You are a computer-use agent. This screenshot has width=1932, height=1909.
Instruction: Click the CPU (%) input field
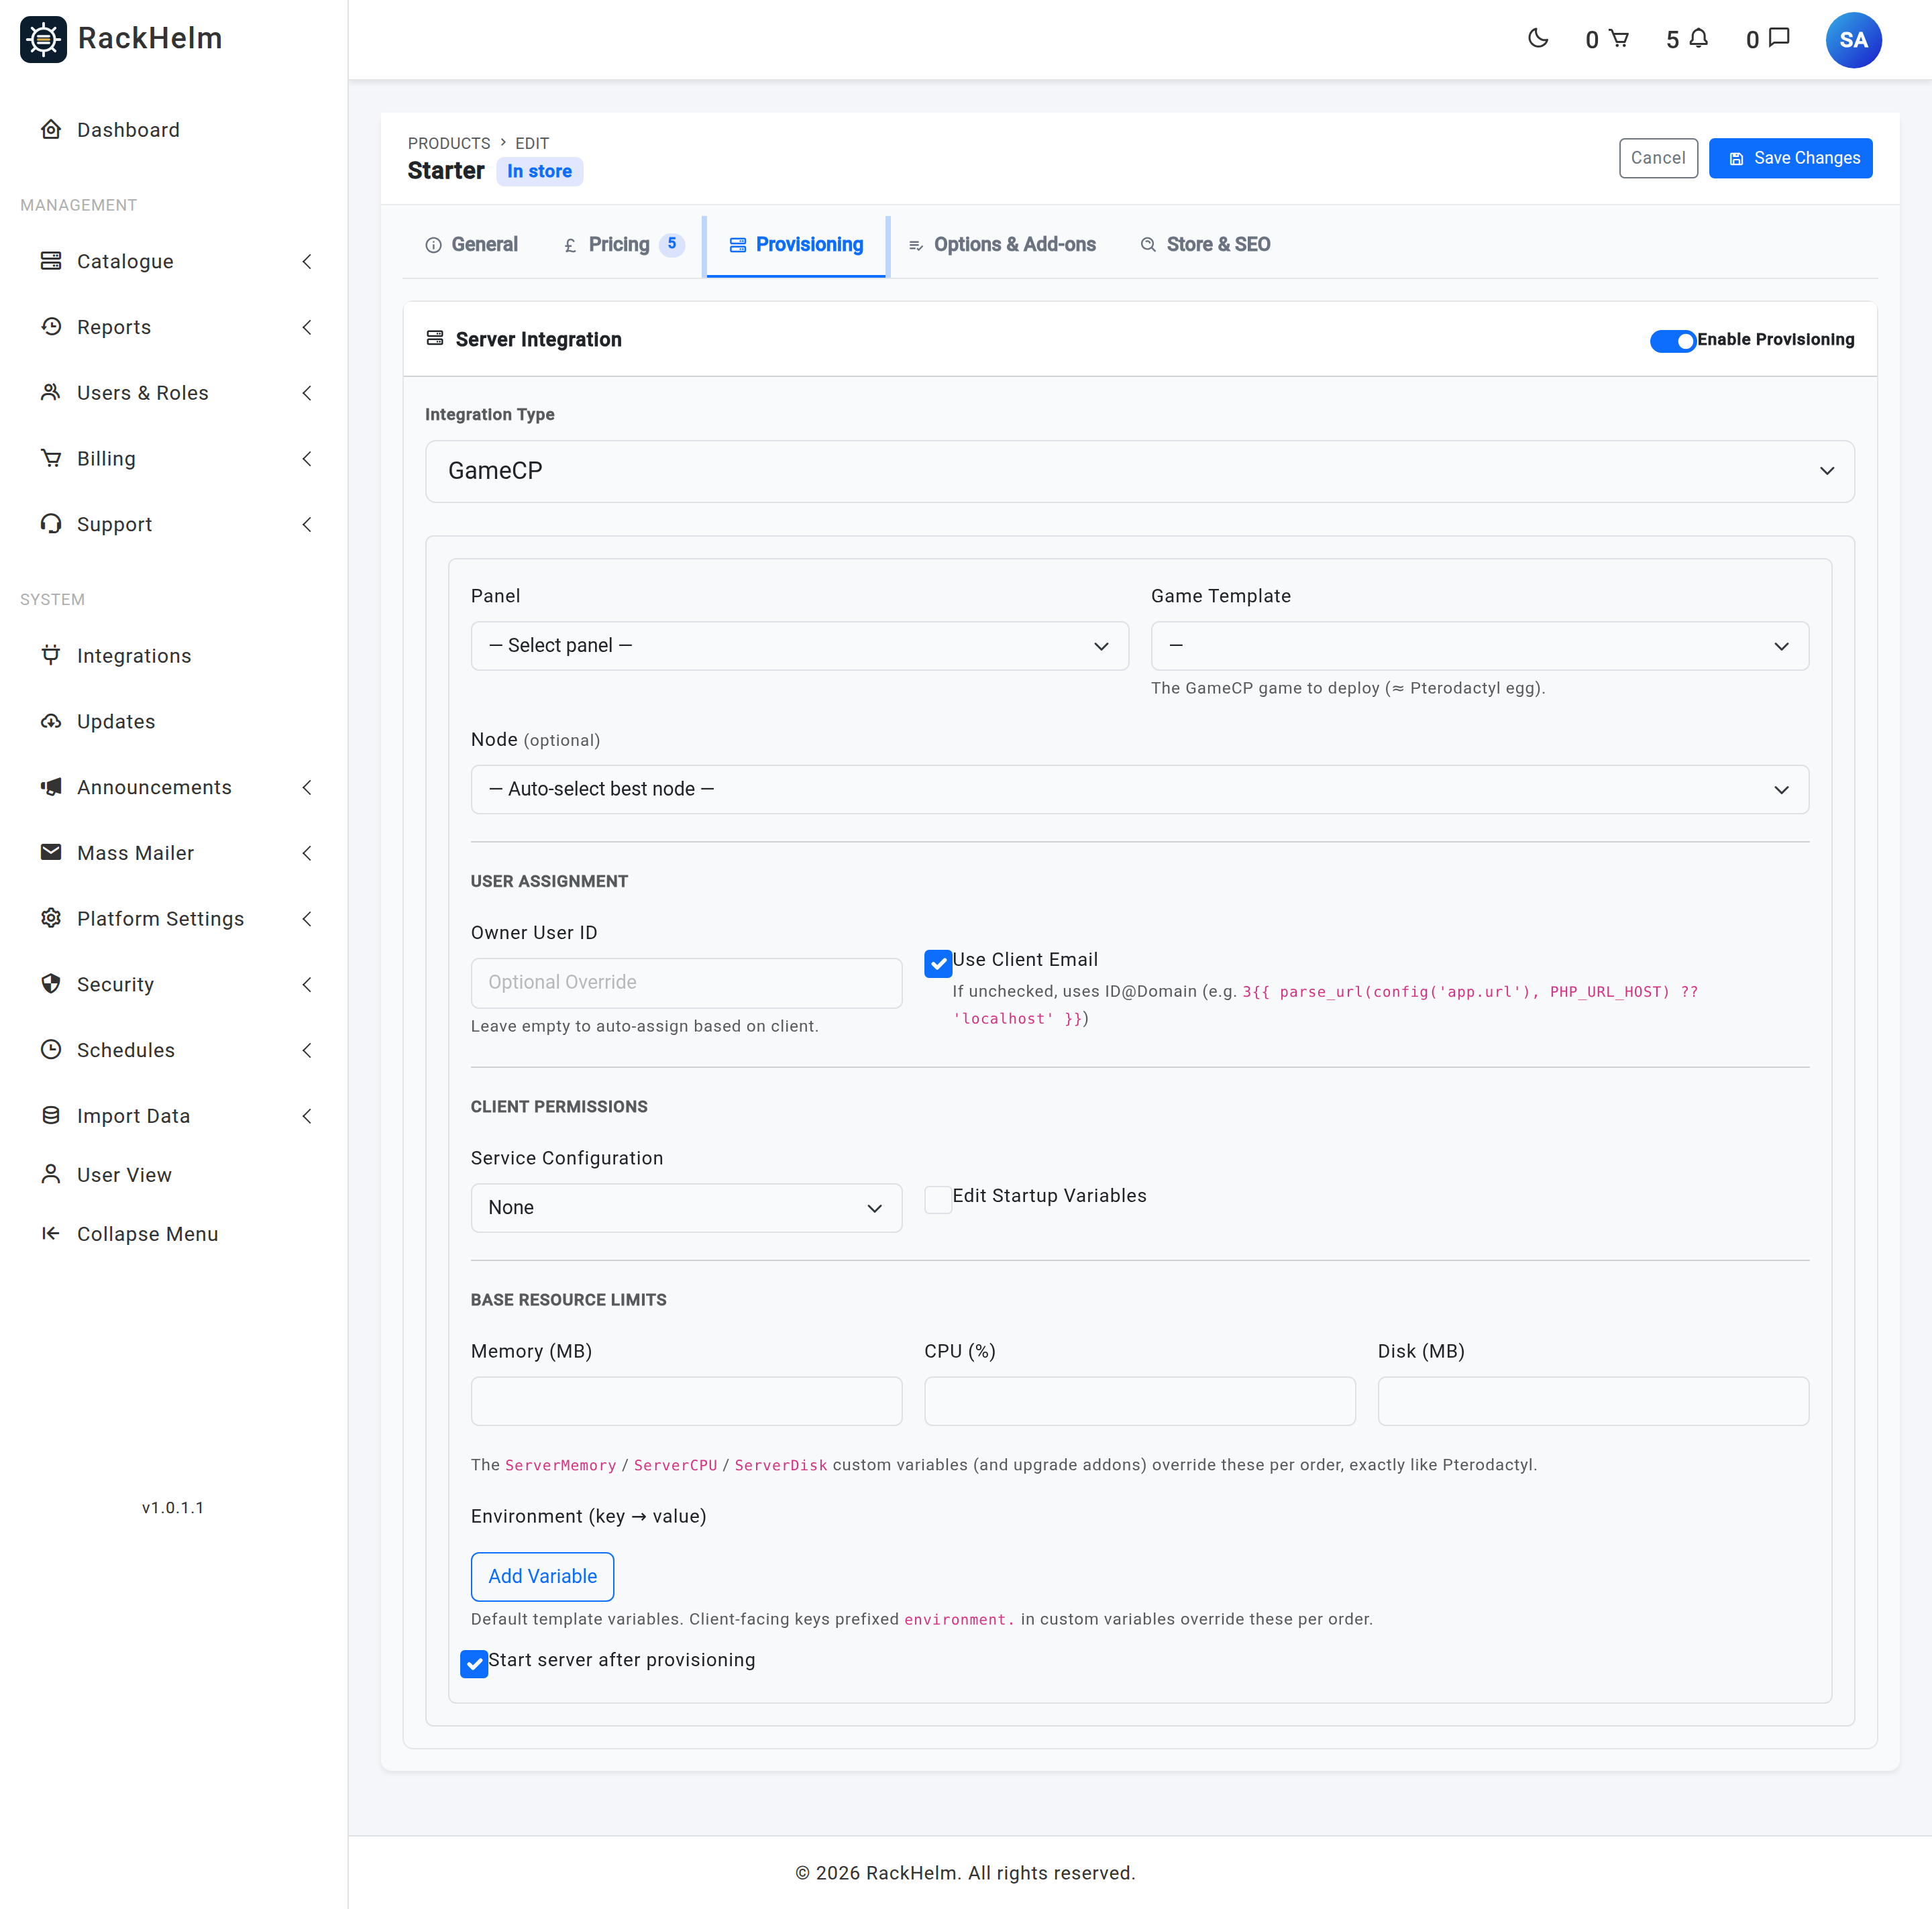tap(1140, 1401)
